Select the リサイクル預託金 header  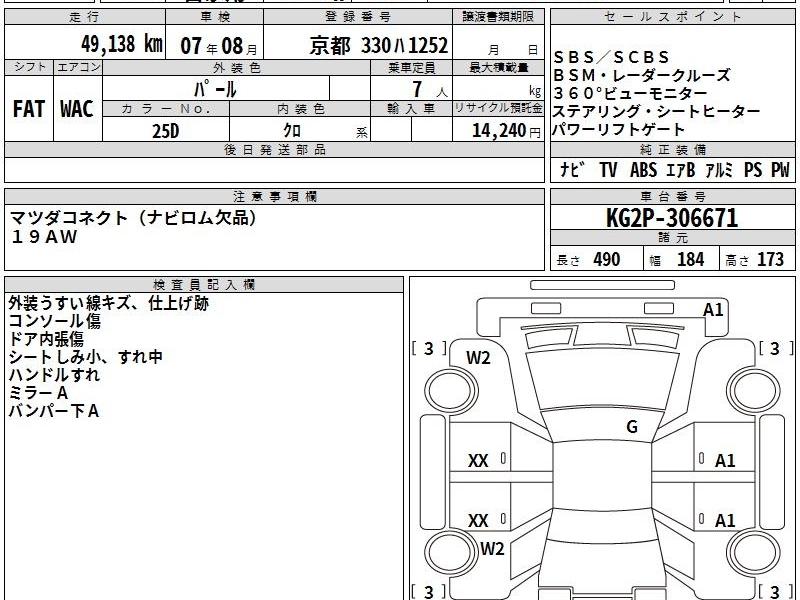point(498,108)
